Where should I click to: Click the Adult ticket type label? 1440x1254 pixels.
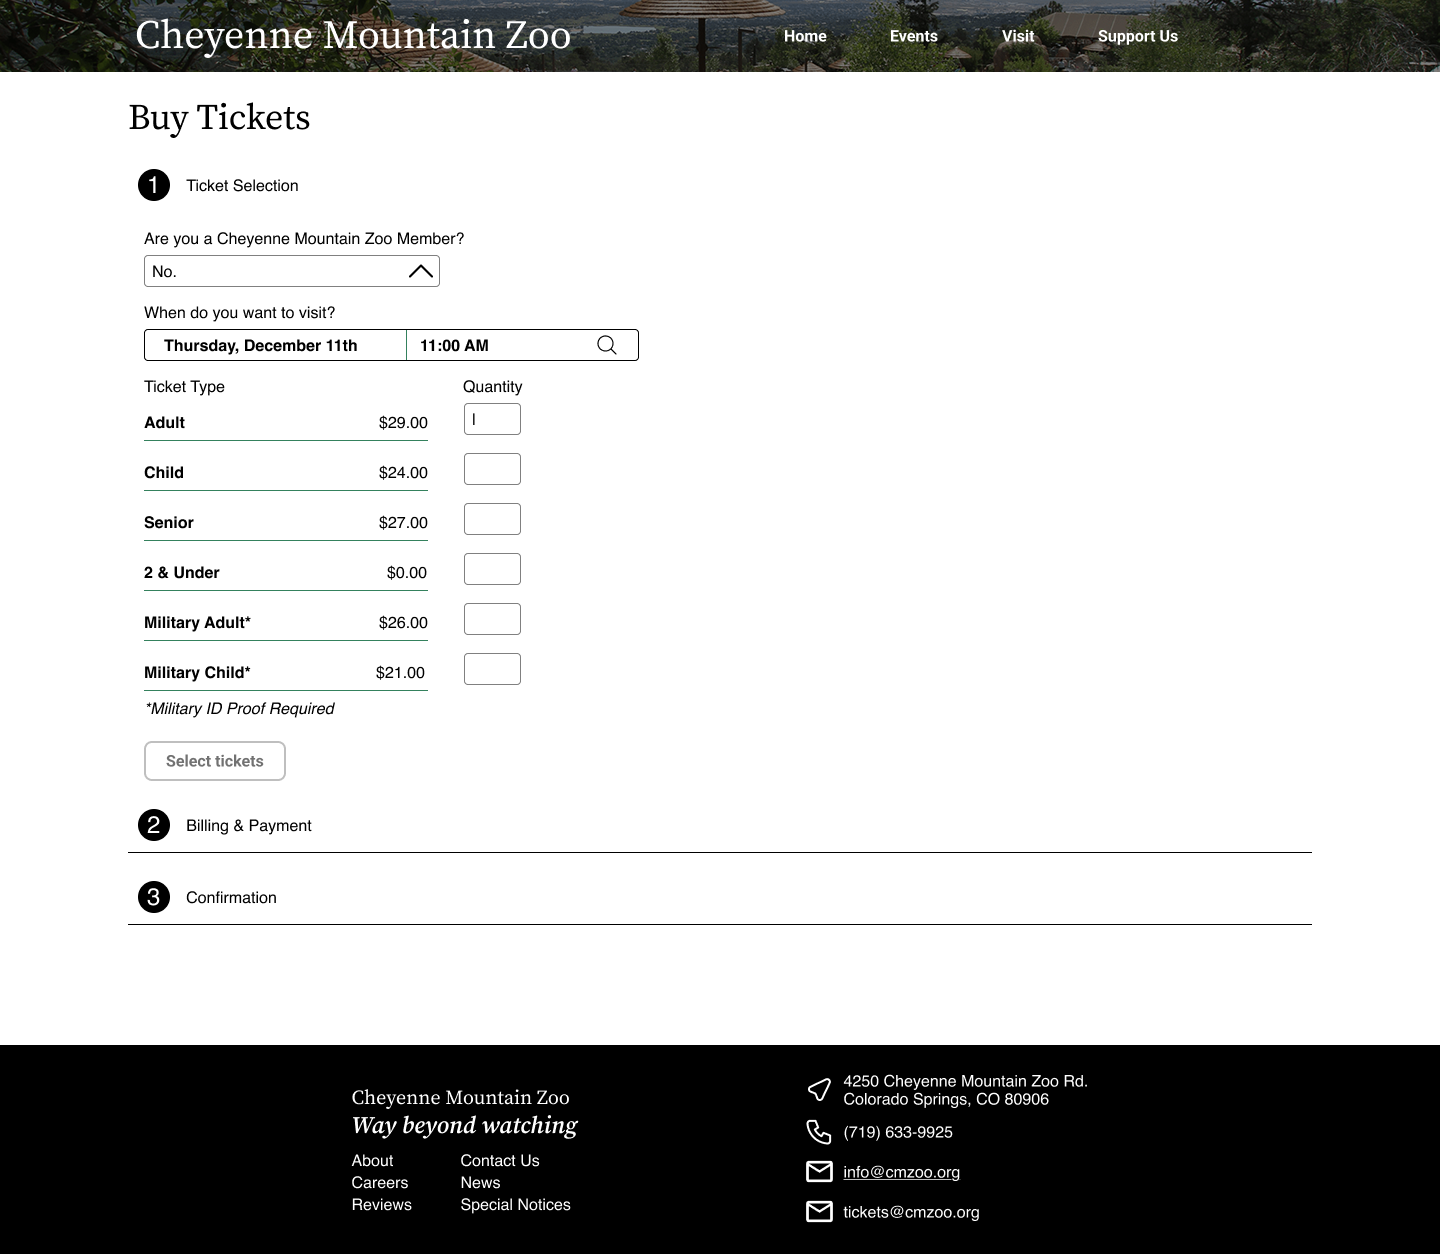point(164,422)
